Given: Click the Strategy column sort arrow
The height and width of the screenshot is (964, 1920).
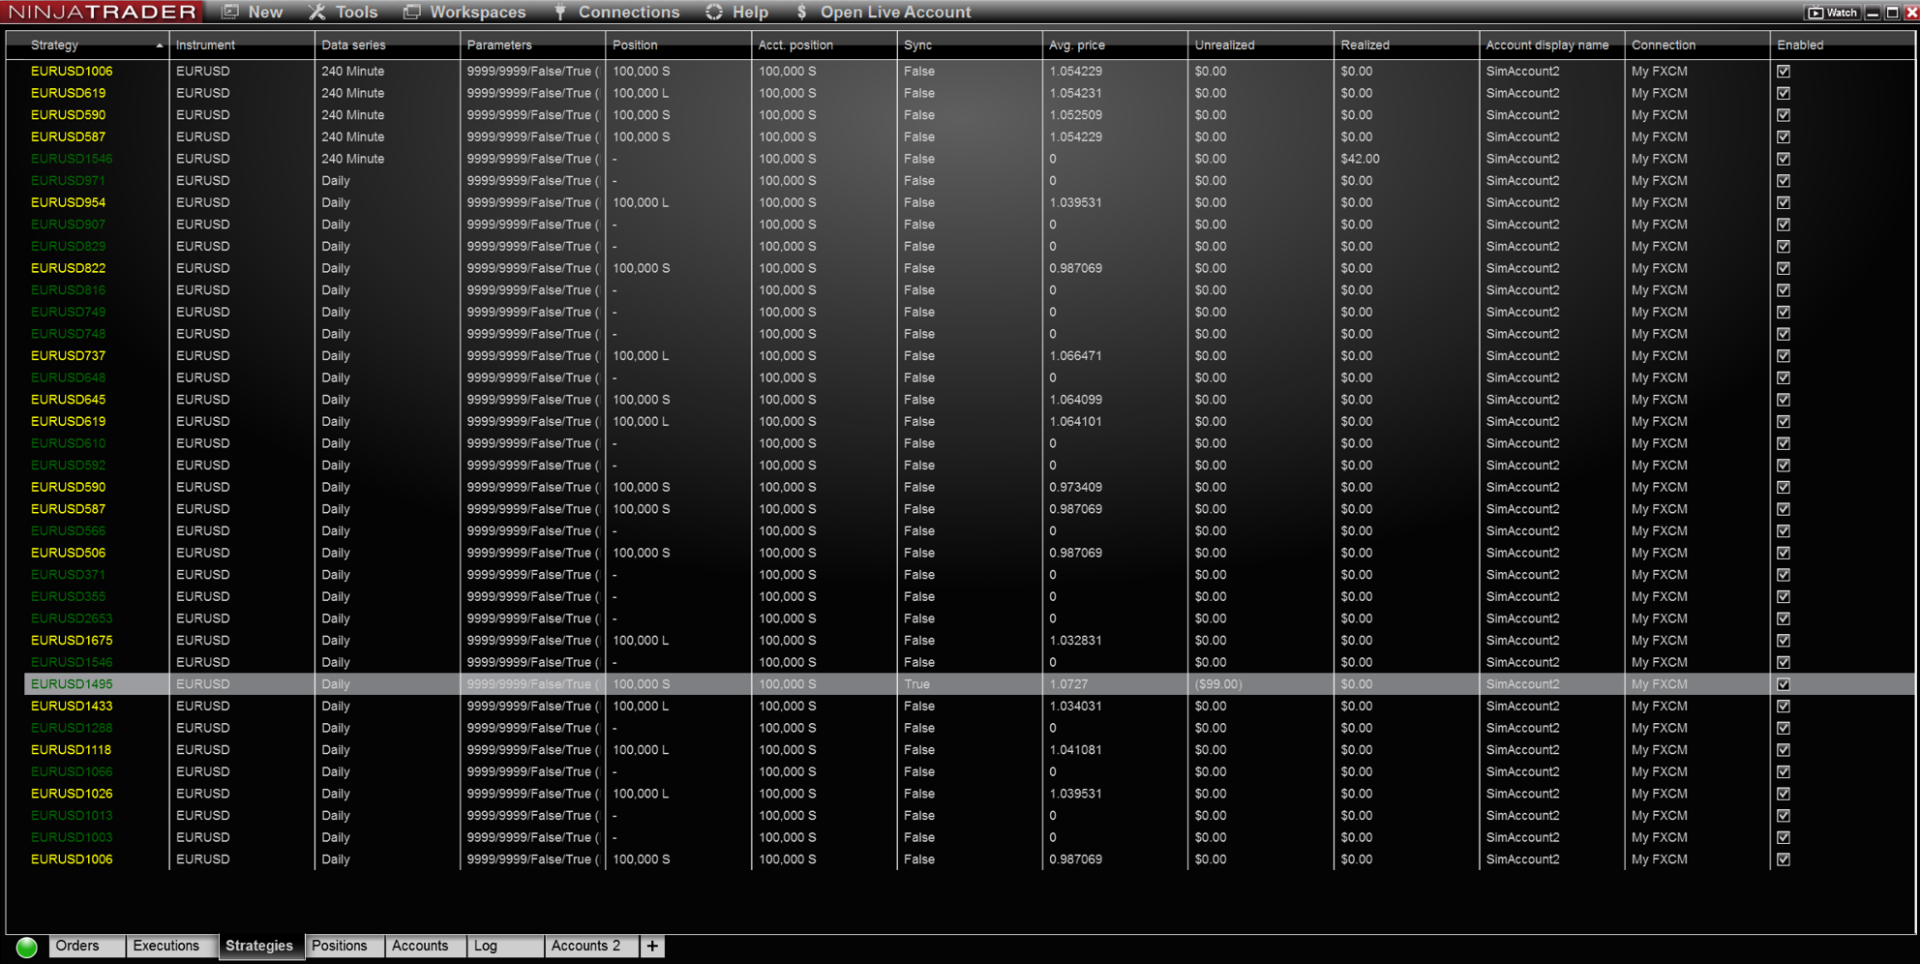Looking at the screenshot, I should pos(159,46).
